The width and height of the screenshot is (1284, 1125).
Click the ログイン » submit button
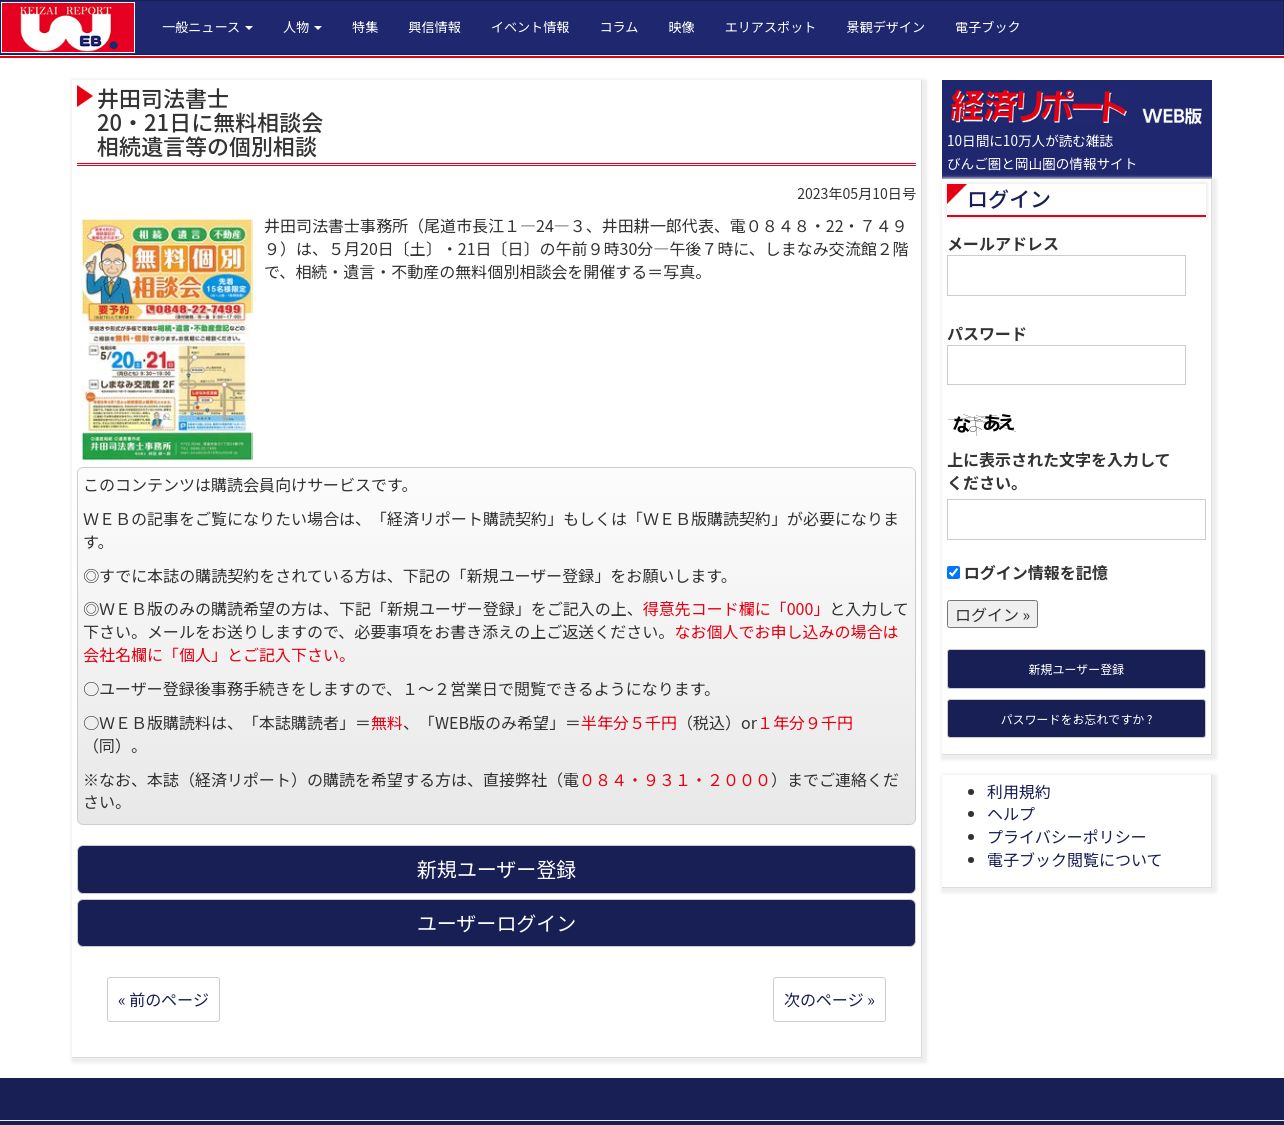992,614
